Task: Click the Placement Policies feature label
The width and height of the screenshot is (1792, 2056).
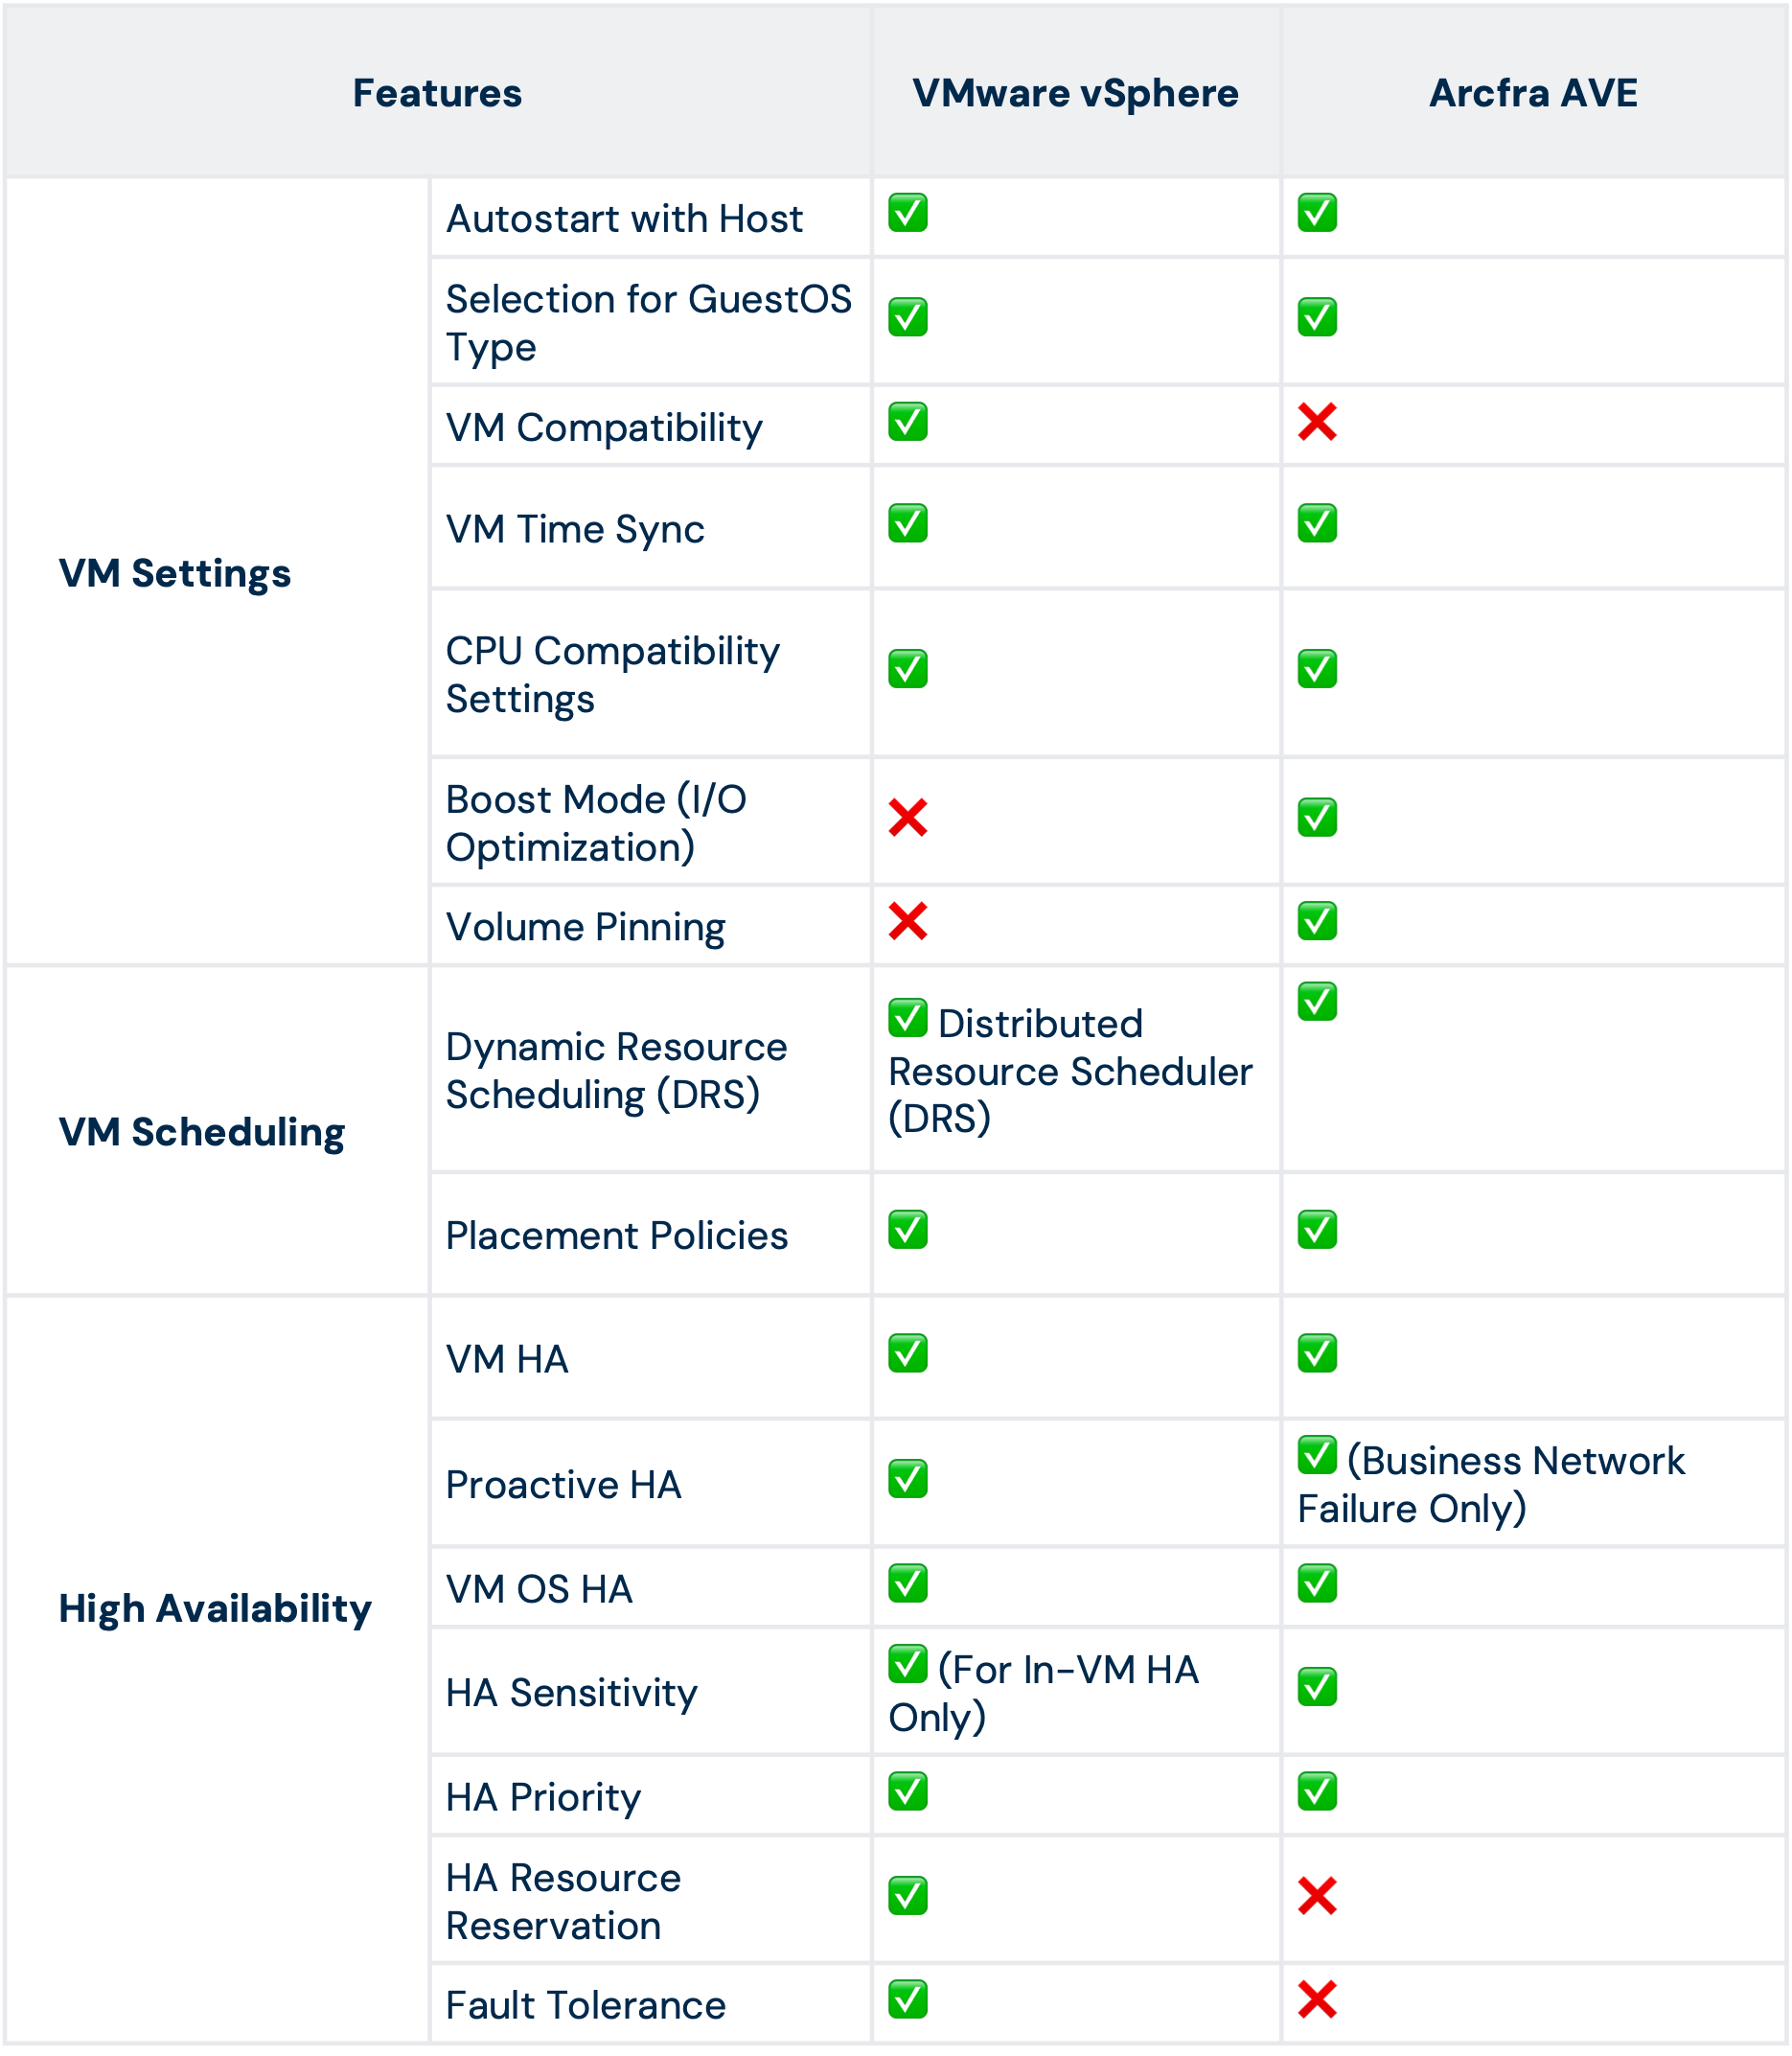Action: pyautogui.click(x=617, y=1236)
